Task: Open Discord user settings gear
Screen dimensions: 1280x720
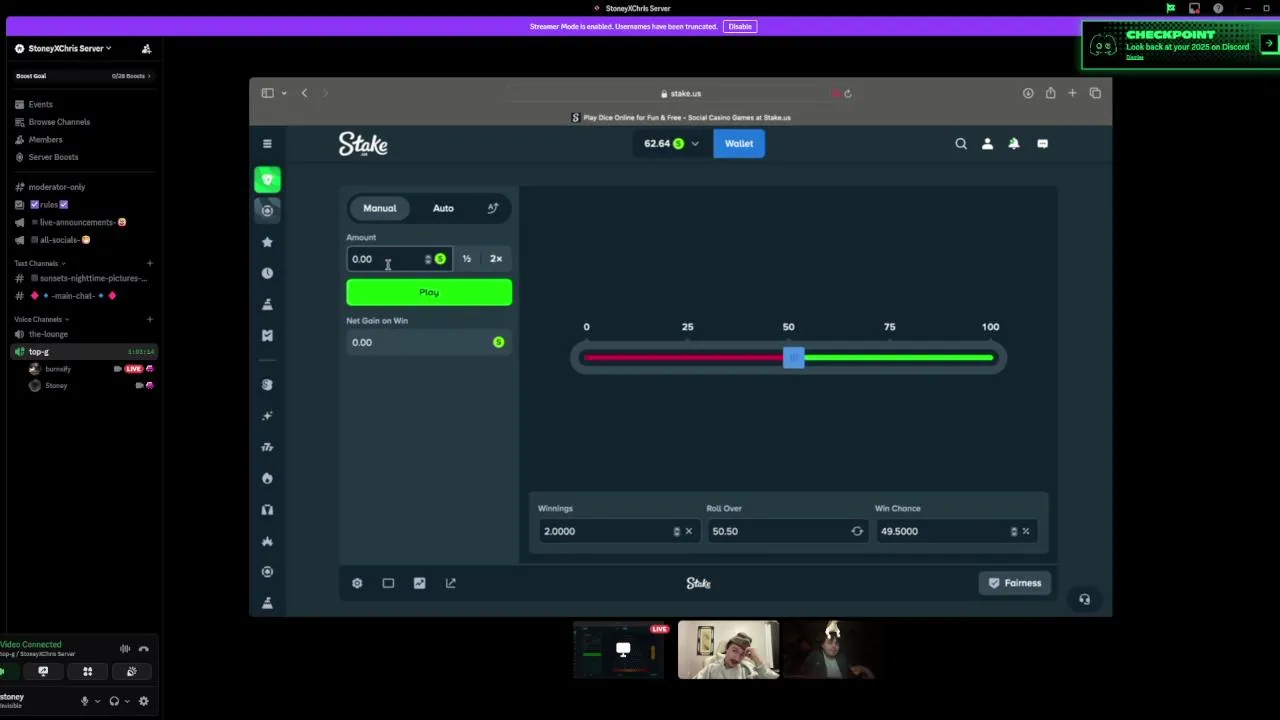Action: [143, 701]
